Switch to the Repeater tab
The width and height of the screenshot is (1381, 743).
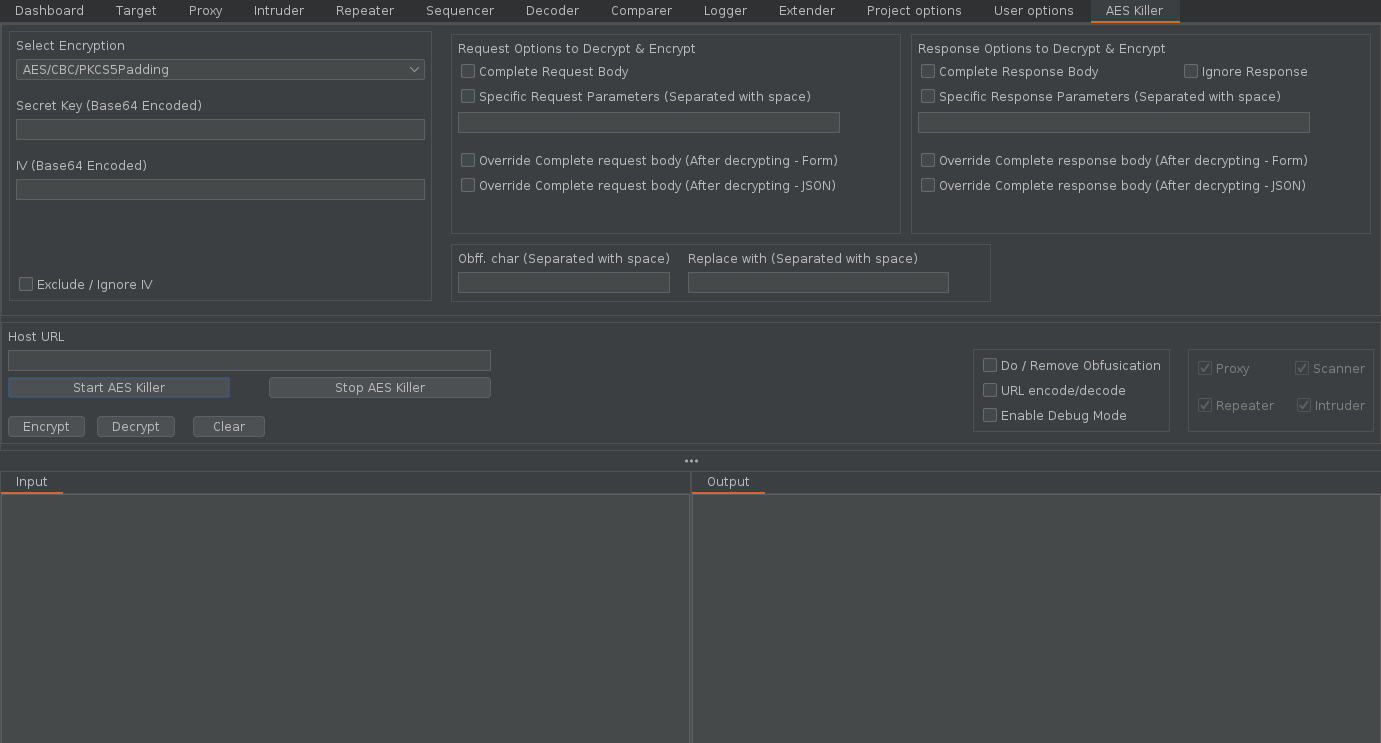point(365,11)
